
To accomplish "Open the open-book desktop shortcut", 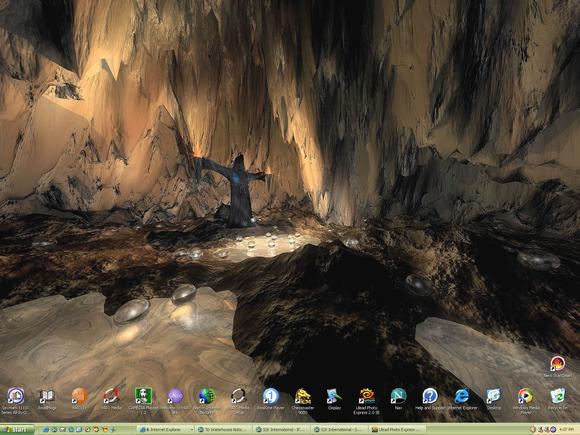I will 48,396.
